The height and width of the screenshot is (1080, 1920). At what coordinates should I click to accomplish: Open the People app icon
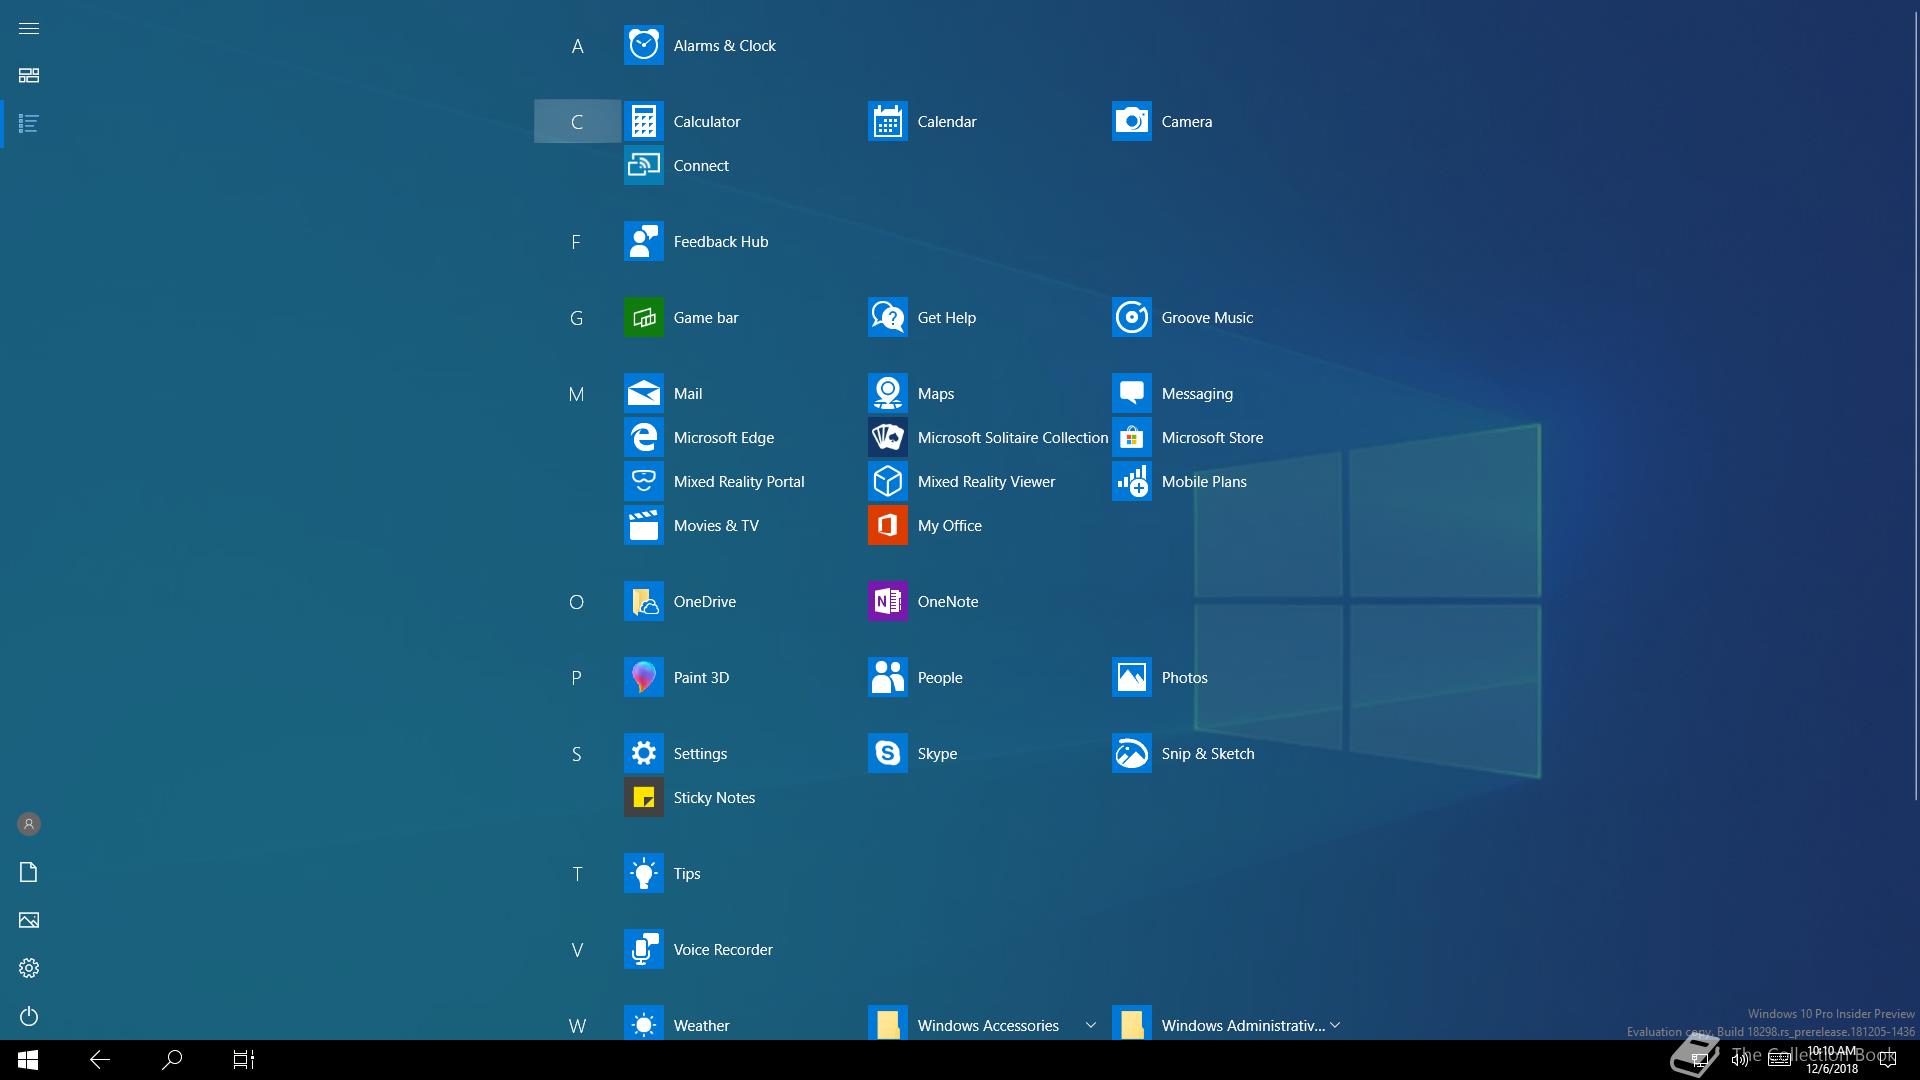click(887, 677)
